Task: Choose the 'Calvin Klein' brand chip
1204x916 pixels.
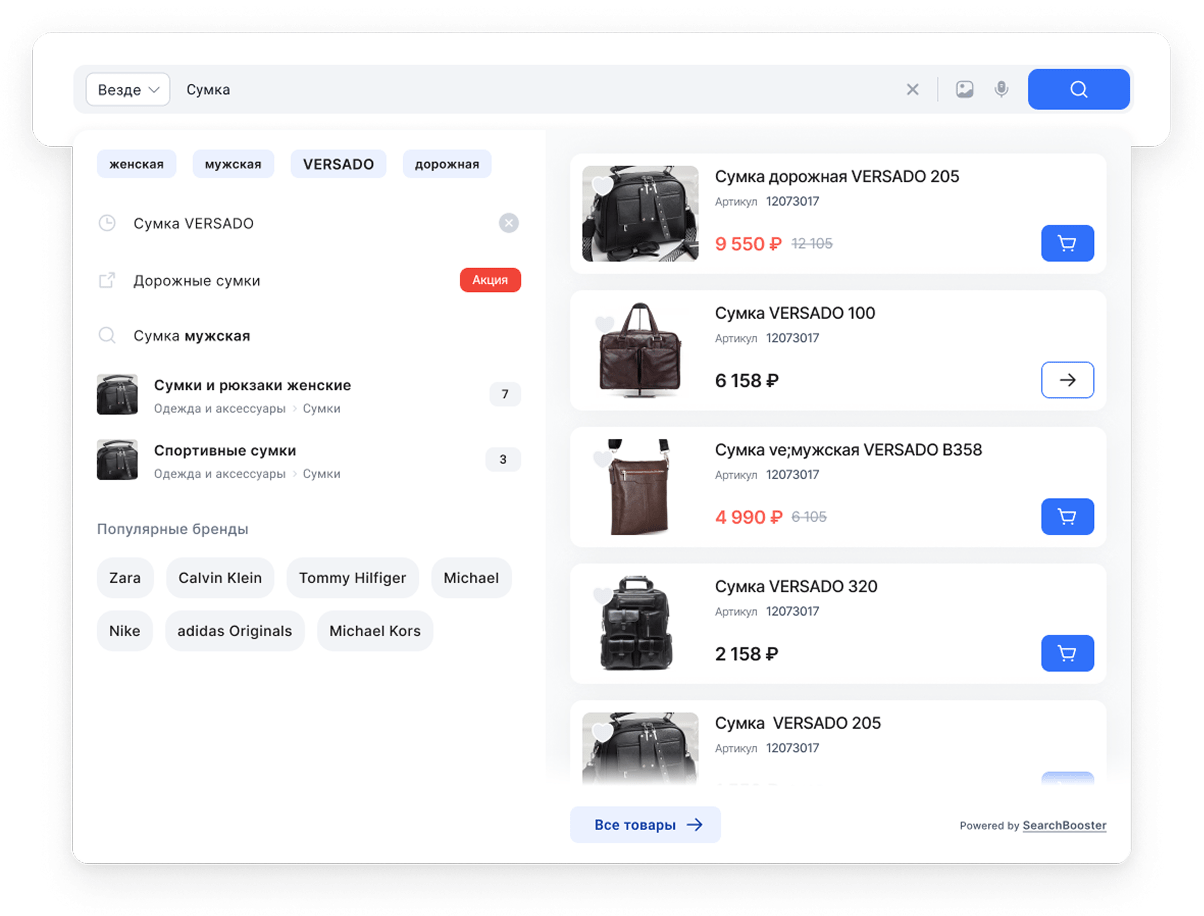Action: point(220,578)
